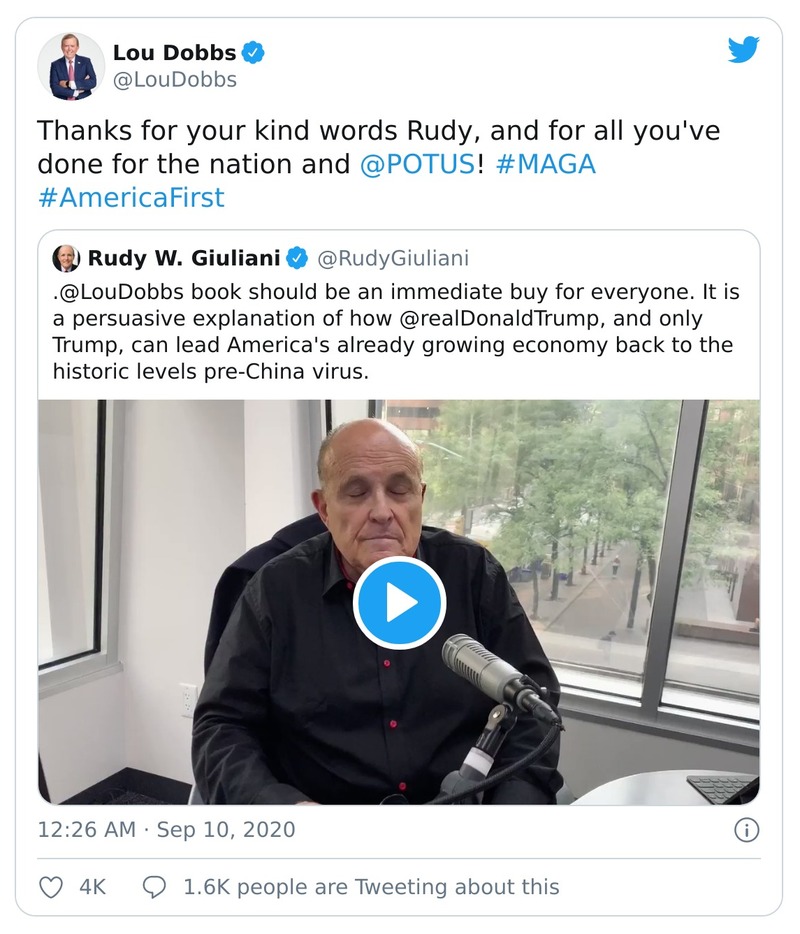Like the tweet with the heart icon
Viewport: 800px width, 934px height.
(x=50, y=886)
